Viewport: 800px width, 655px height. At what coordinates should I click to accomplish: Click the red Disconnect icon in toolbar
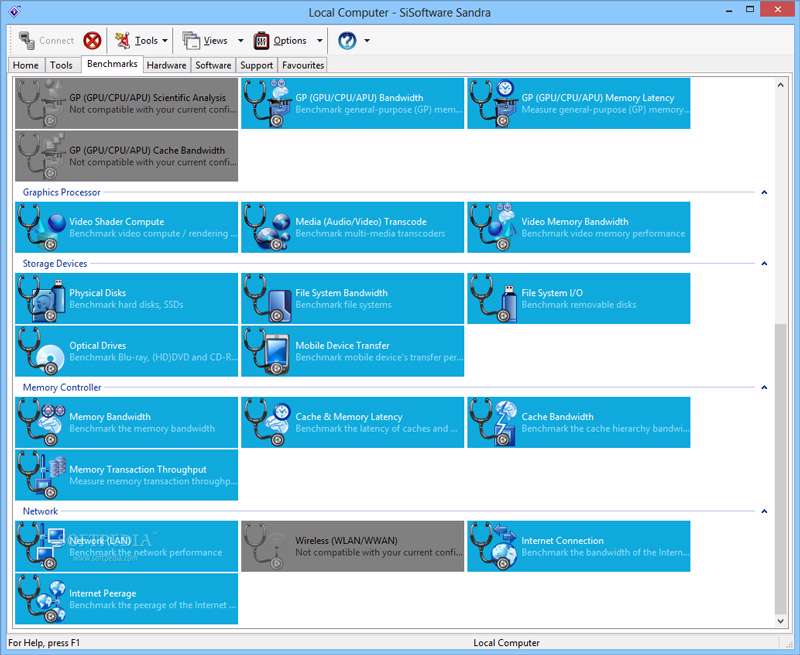[x=92, y=41]
